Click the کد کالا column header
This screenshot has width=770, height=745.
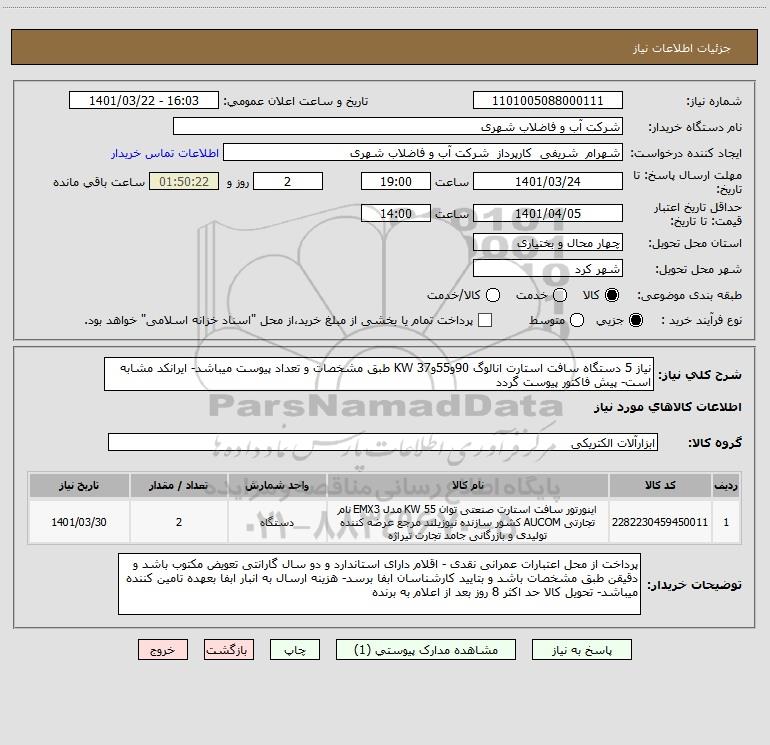point(660,485)
